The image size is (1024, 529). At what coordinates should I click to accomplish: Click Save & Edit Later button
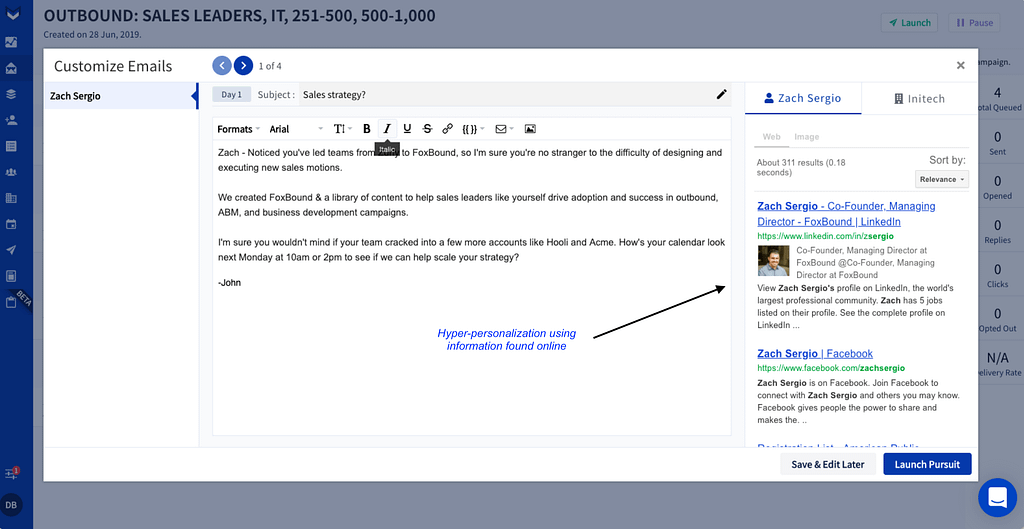click(827, 464)
